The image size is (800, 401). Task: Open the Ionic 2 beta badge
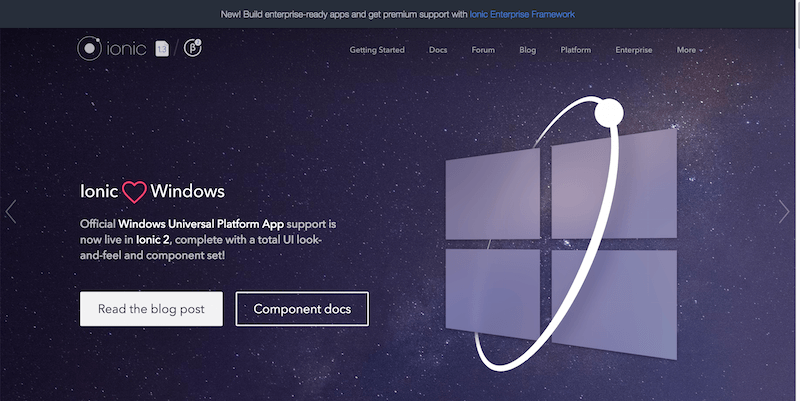click(x=193, y=48)
